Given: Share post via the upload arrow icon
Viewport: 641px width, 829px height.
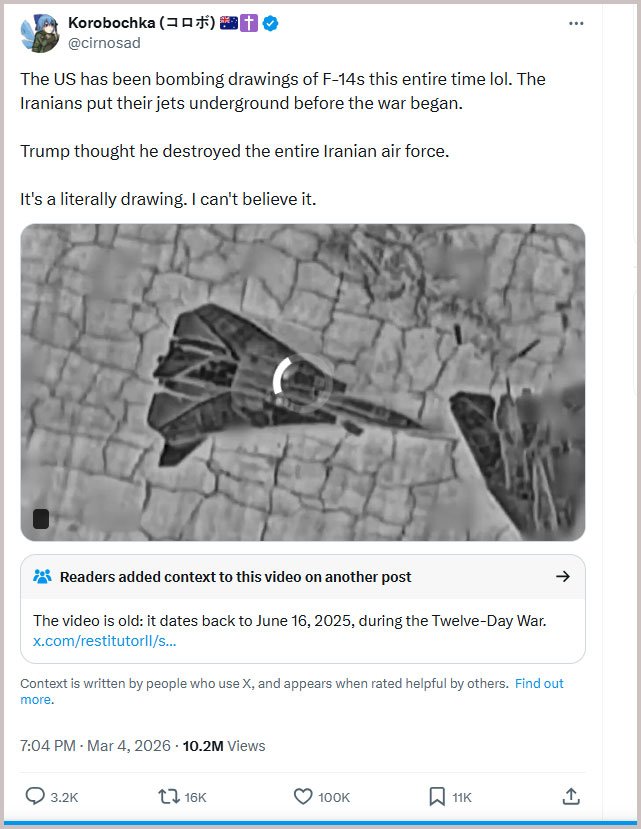Looking at the screenshot, I should click(571, 796).
